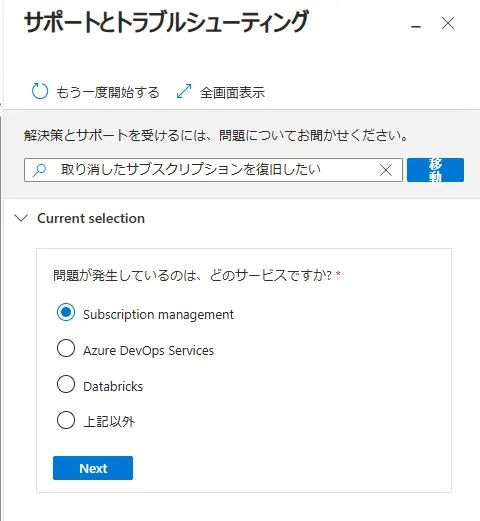The height and width of the screenshot is (521, 480).
Task: Click the Current selection heading
Action: point(91,218)
